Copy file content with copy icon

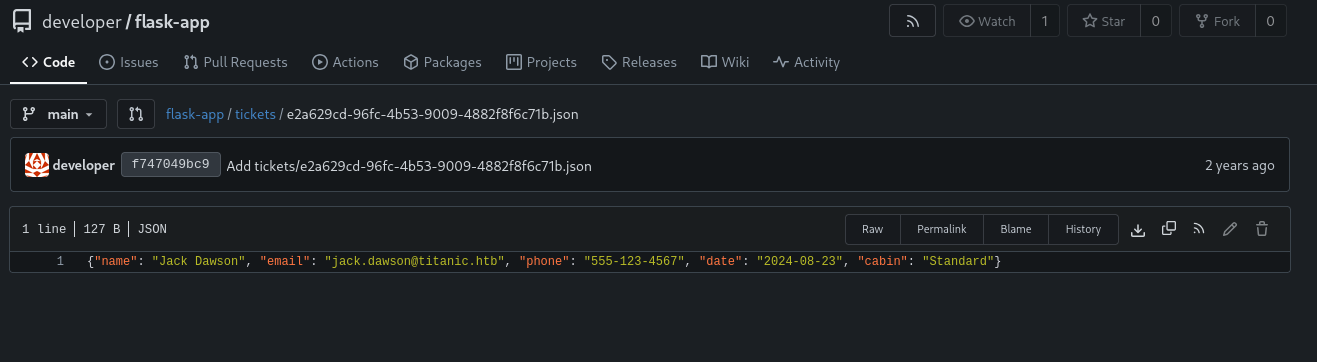coord(1169,229)
